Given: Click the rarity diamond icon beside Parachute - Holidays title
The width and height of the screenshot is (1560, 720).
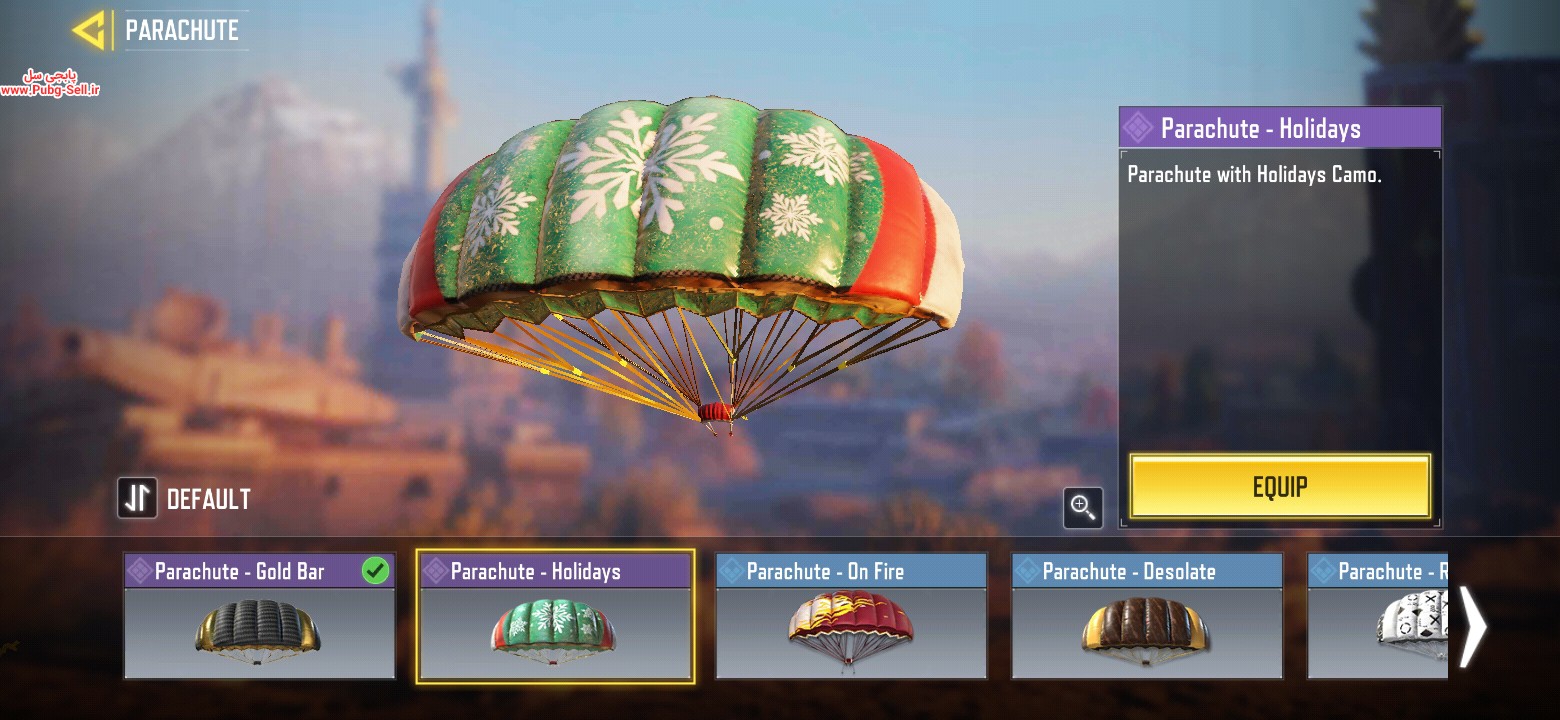Looking at the screenshot, I should coord(1137,128).
